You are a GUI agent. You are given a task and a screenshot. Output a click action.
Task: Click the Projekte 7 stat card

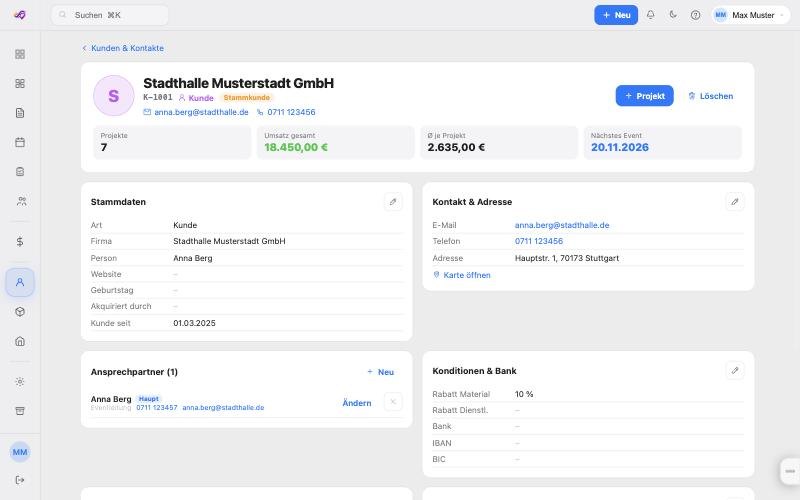[172, 142]
